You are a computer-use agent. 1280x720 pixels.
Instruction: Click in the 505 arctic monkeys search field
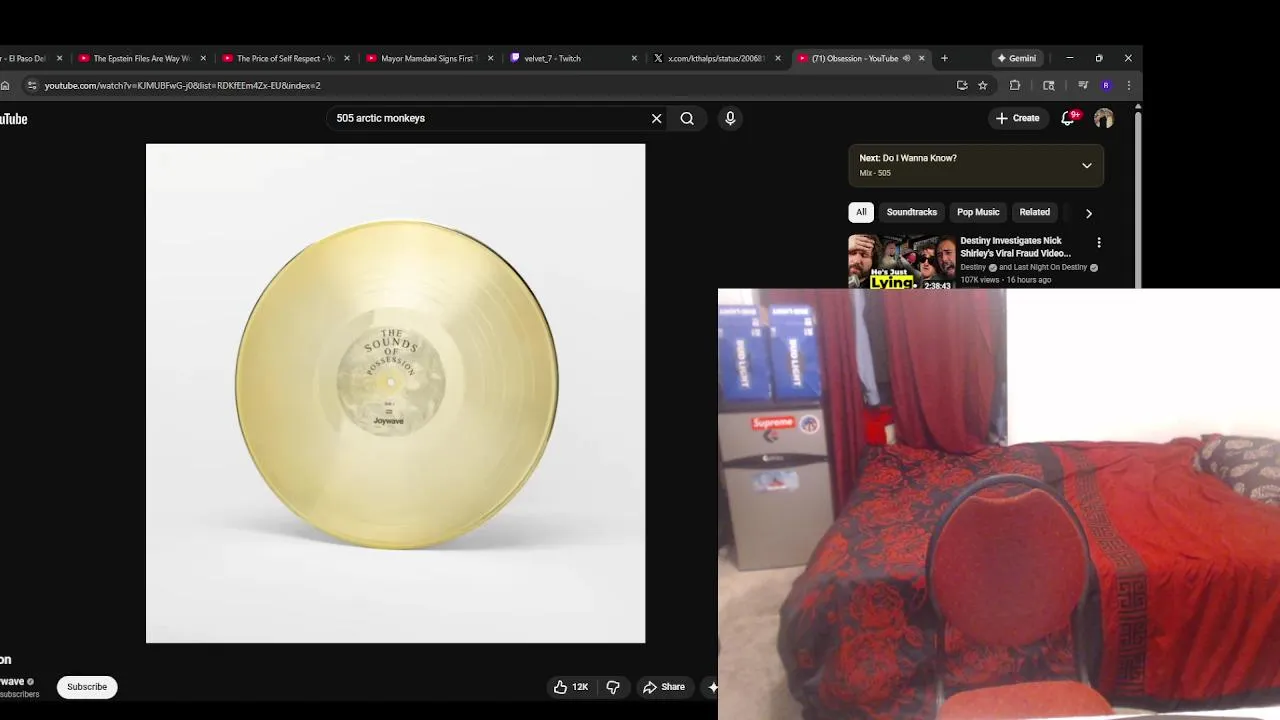pos(490,118)
